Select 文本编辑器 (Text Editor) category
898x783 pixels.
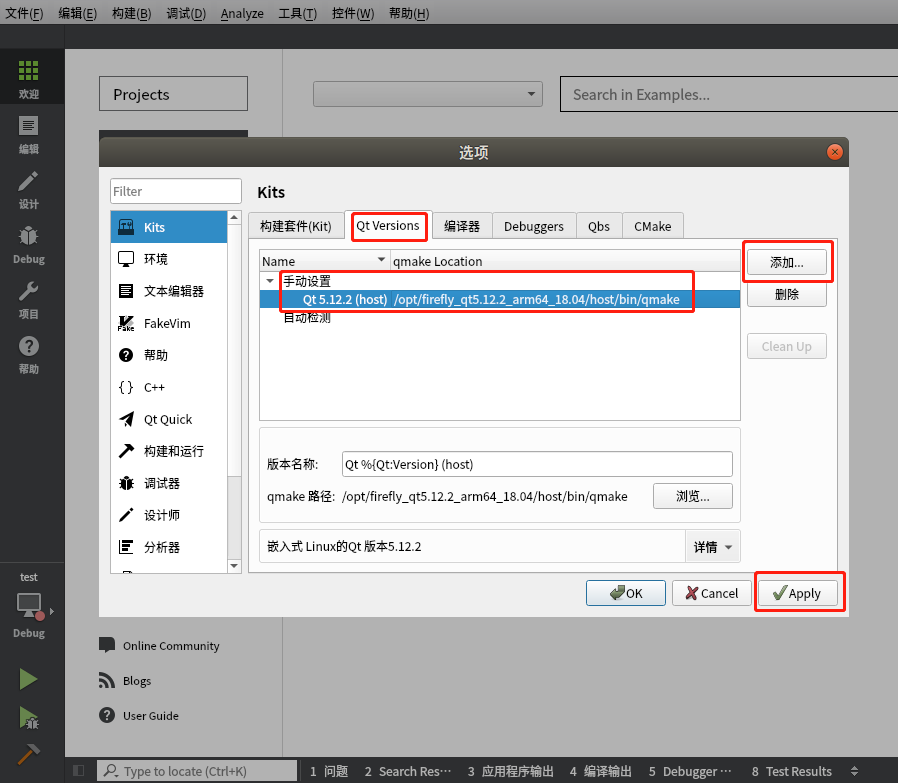click(169, 291)
